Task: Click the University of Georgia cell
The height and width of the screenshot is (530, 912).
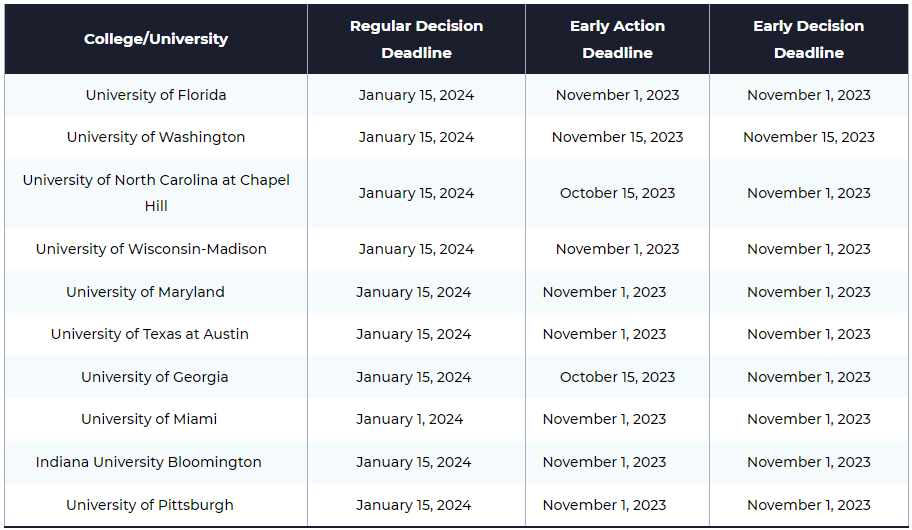Action: (155, 377)
